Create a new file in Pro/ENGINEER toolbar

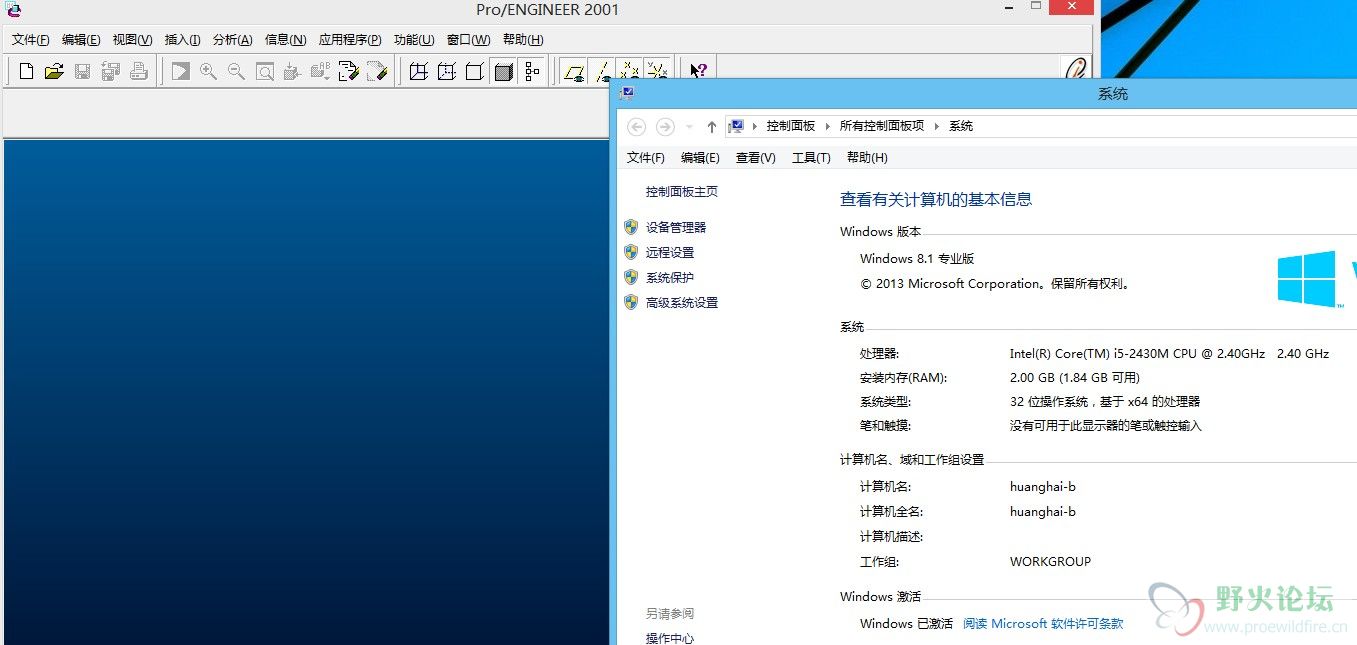click(27, 71)
